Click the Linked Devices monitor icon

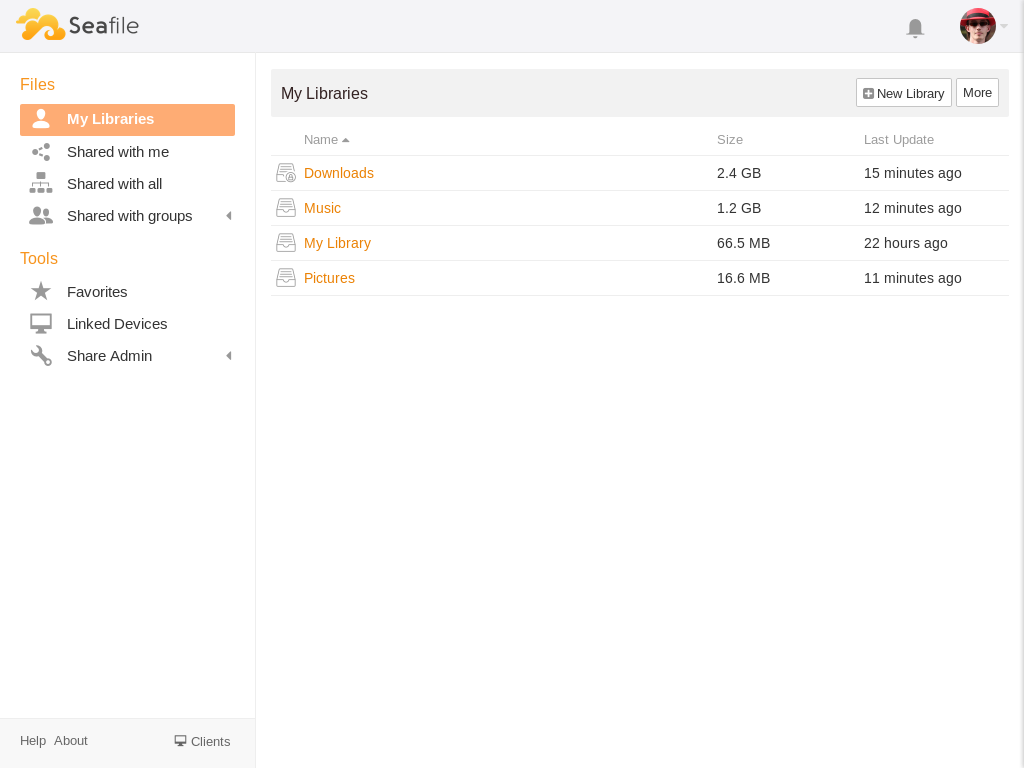tap(41, 324)
